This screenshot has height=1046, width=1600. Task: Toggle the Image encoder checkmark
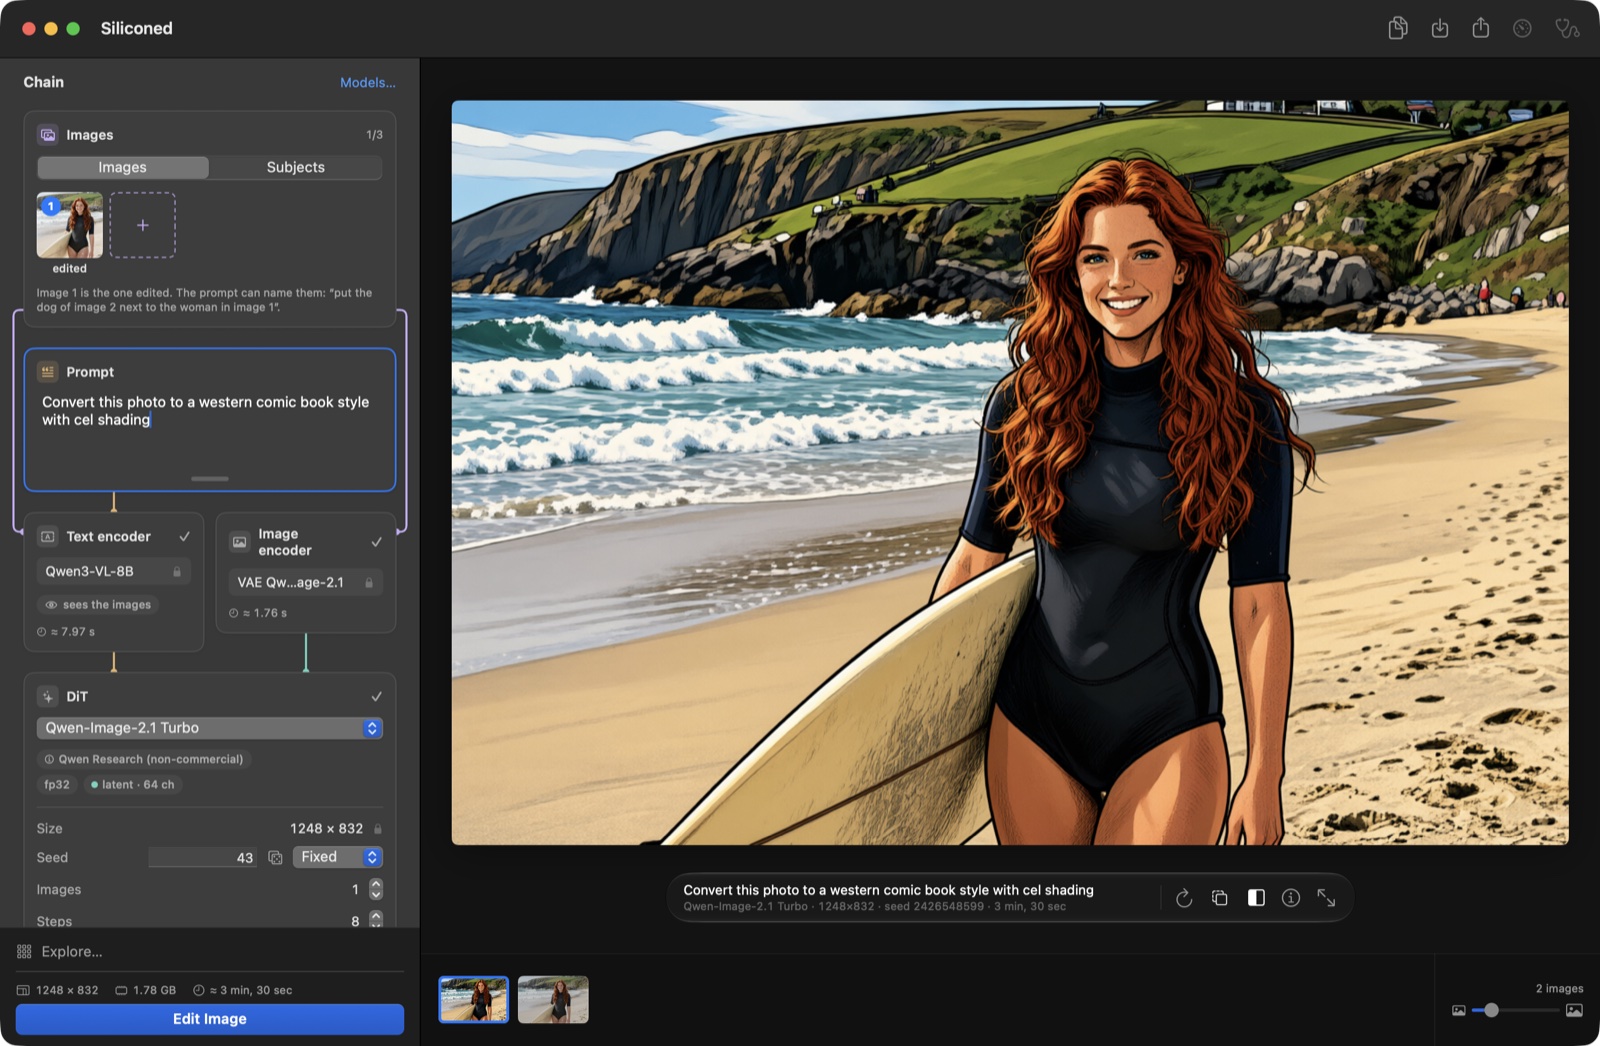pos(376,542)
